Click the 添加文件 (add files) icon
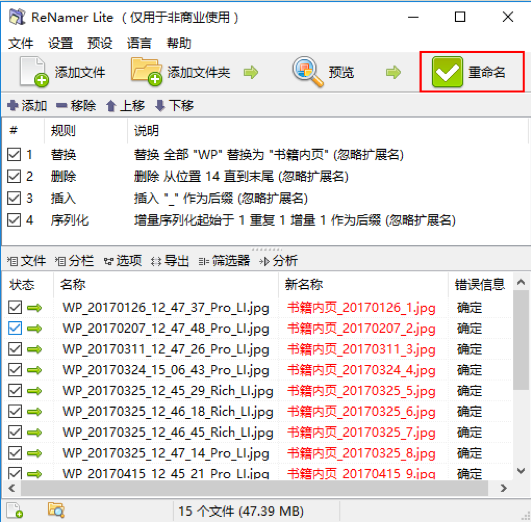531x522 pixels. click(34, 71)
